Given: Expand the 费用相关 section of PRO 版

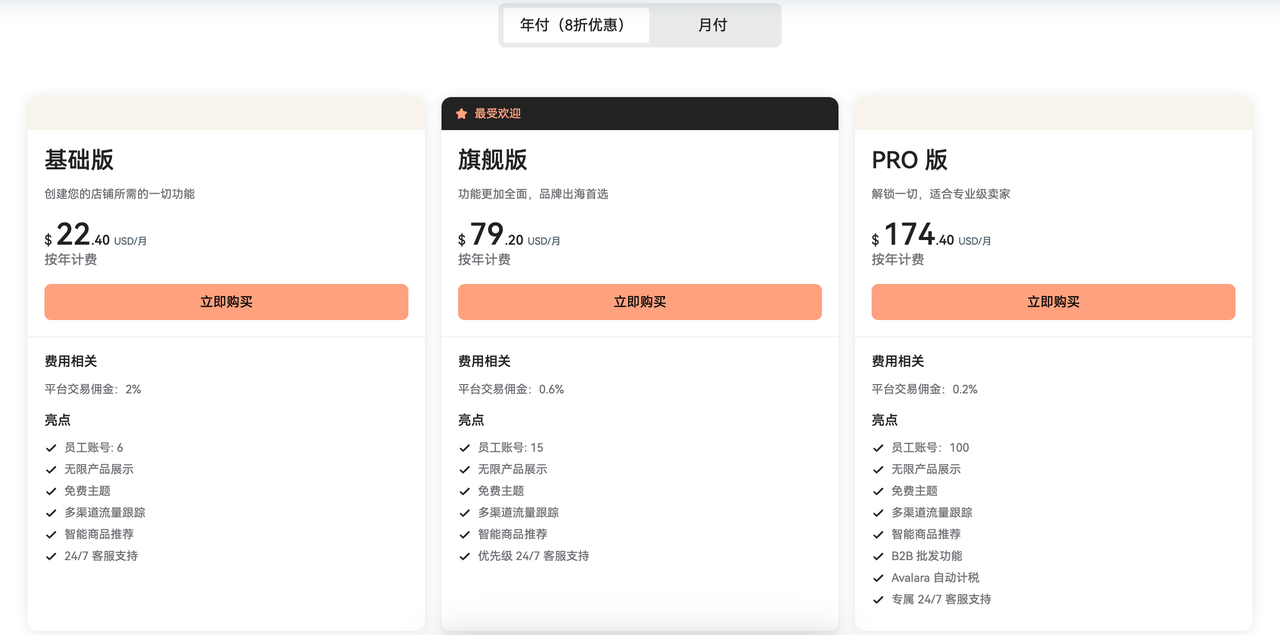Looking at the screenshot, I should tap(898, 361).
